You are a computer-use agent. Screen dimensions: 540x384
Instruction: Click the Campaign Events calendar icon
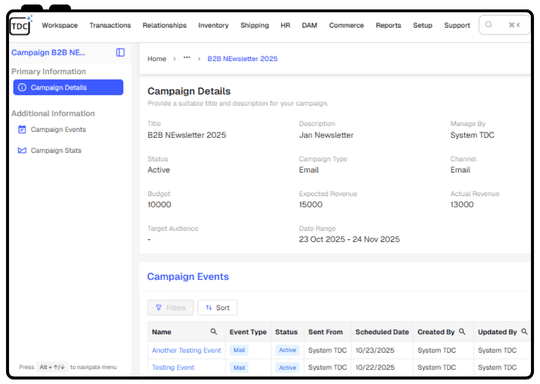[22, 129]
